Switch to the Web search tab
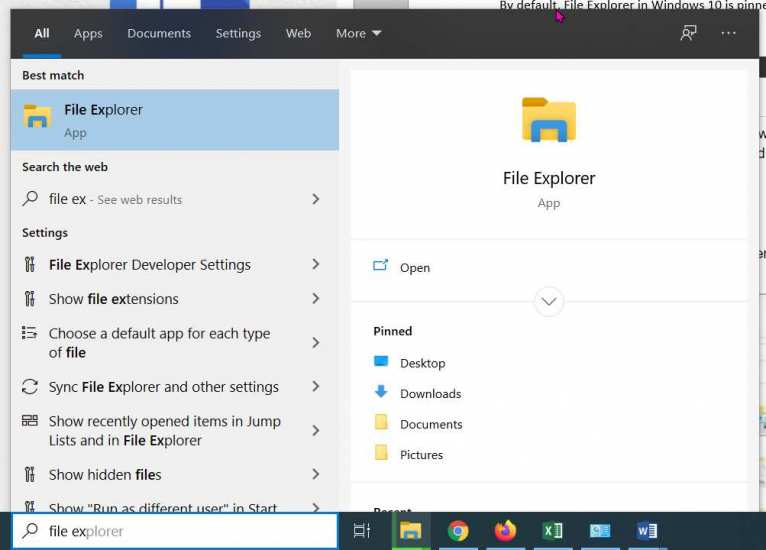This screenshot has width=766, height=550. coord(298,33)
